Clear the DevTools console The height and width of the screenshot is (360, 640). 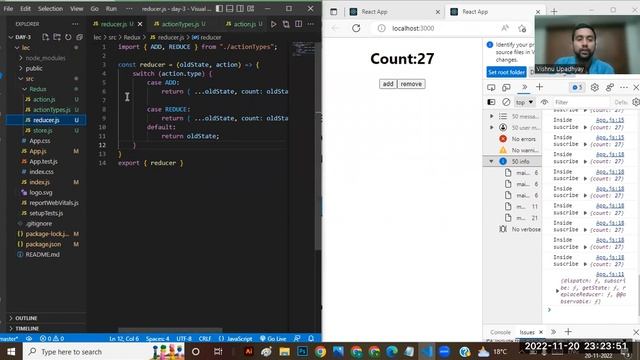[x=506, y=102]
